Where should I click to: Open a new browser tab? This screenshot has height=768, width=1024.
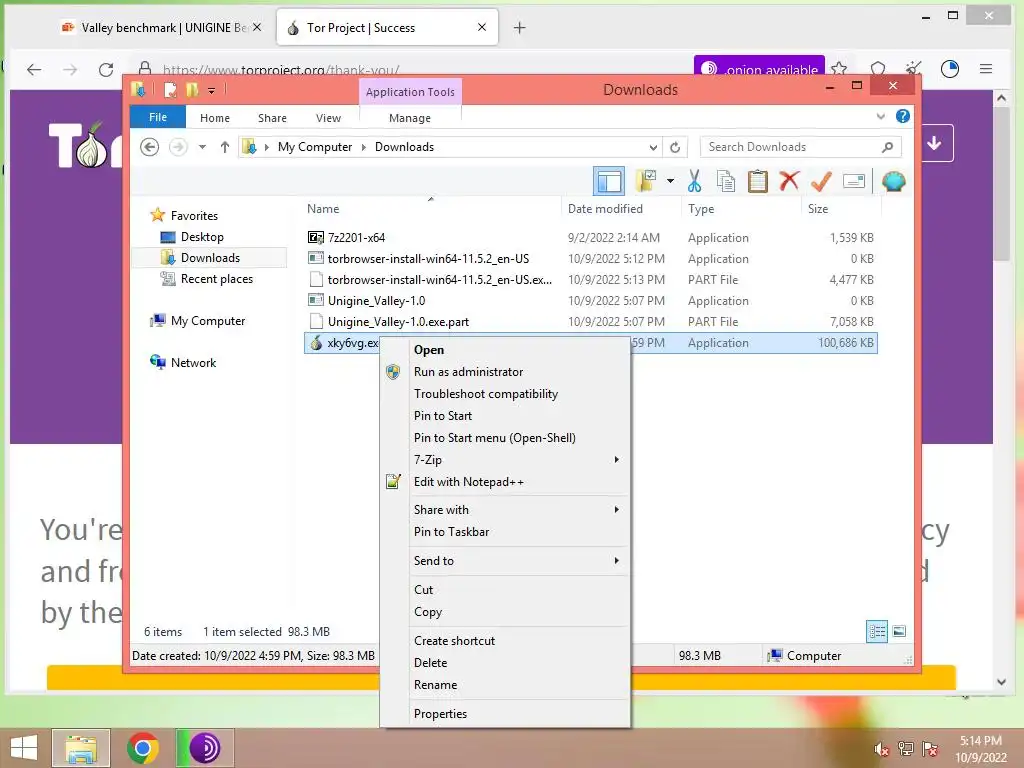tap(519, 27)
